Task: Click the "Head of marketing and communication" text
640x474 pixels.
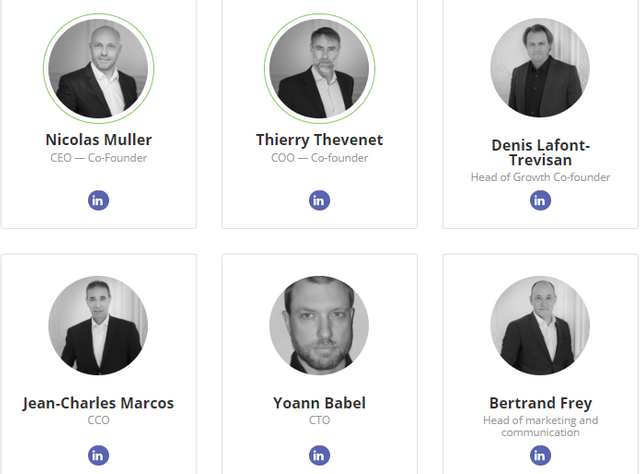Action: coord(540,426)
